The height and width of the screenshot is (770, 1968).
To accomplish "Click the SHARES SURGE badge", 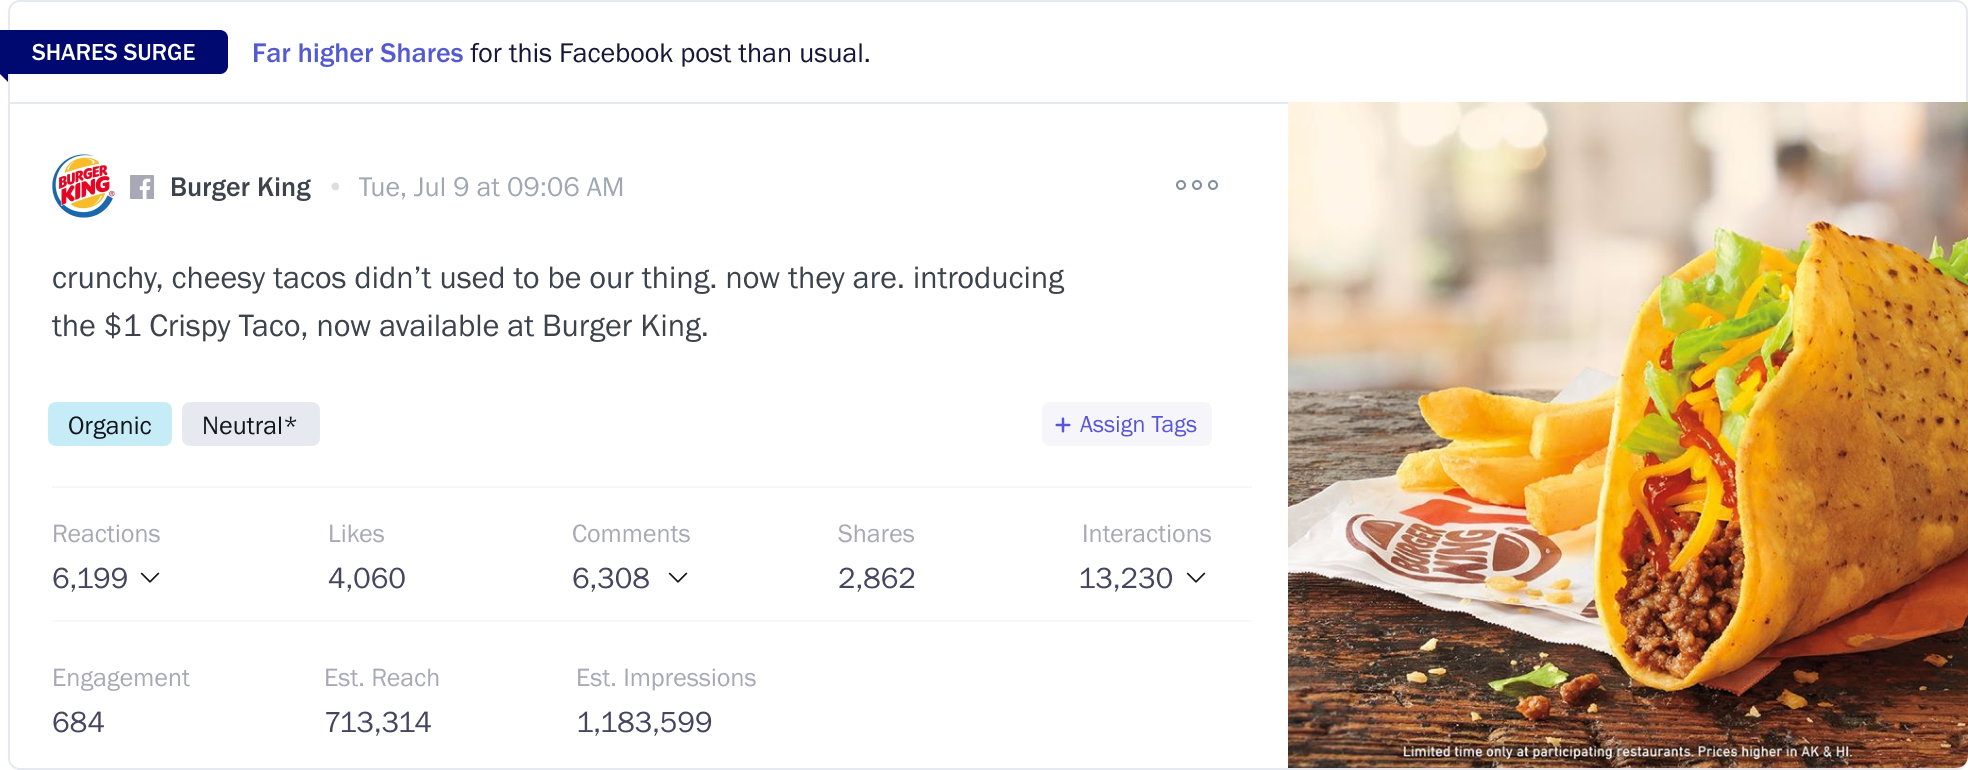I will pos(114,52).
